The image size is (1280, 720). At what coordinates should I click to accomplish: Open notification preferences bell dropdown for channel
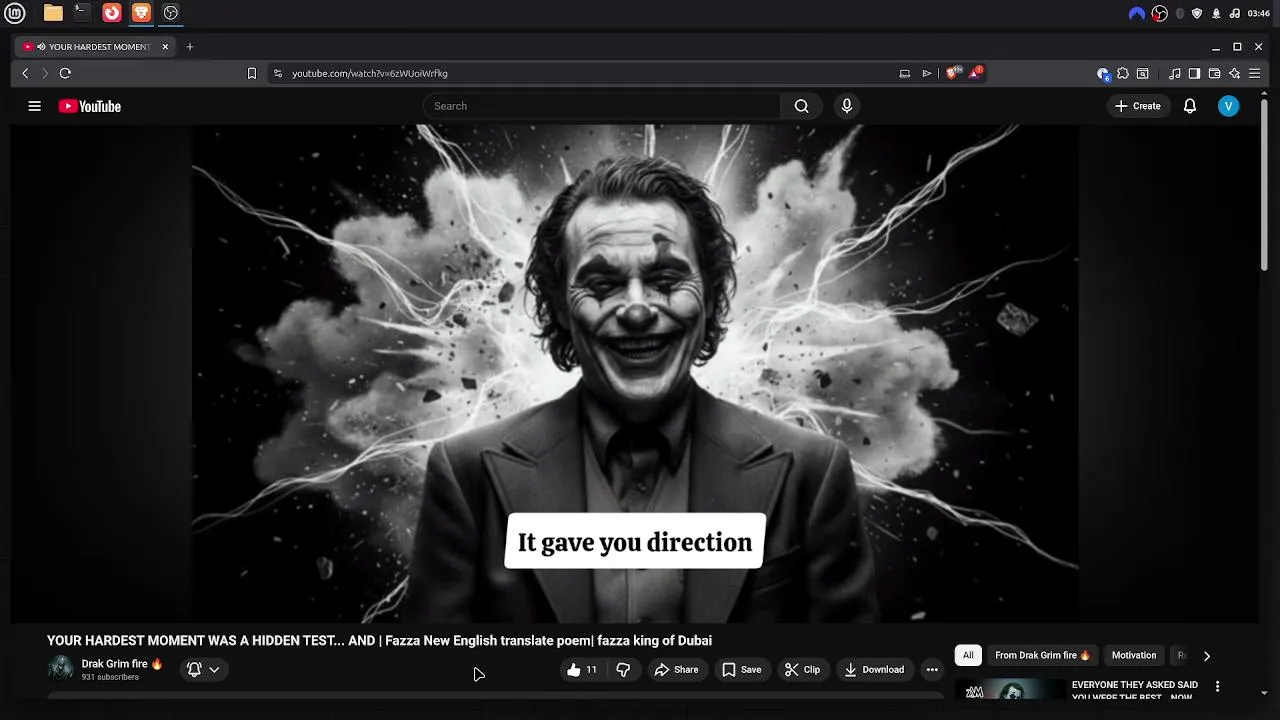202,670
